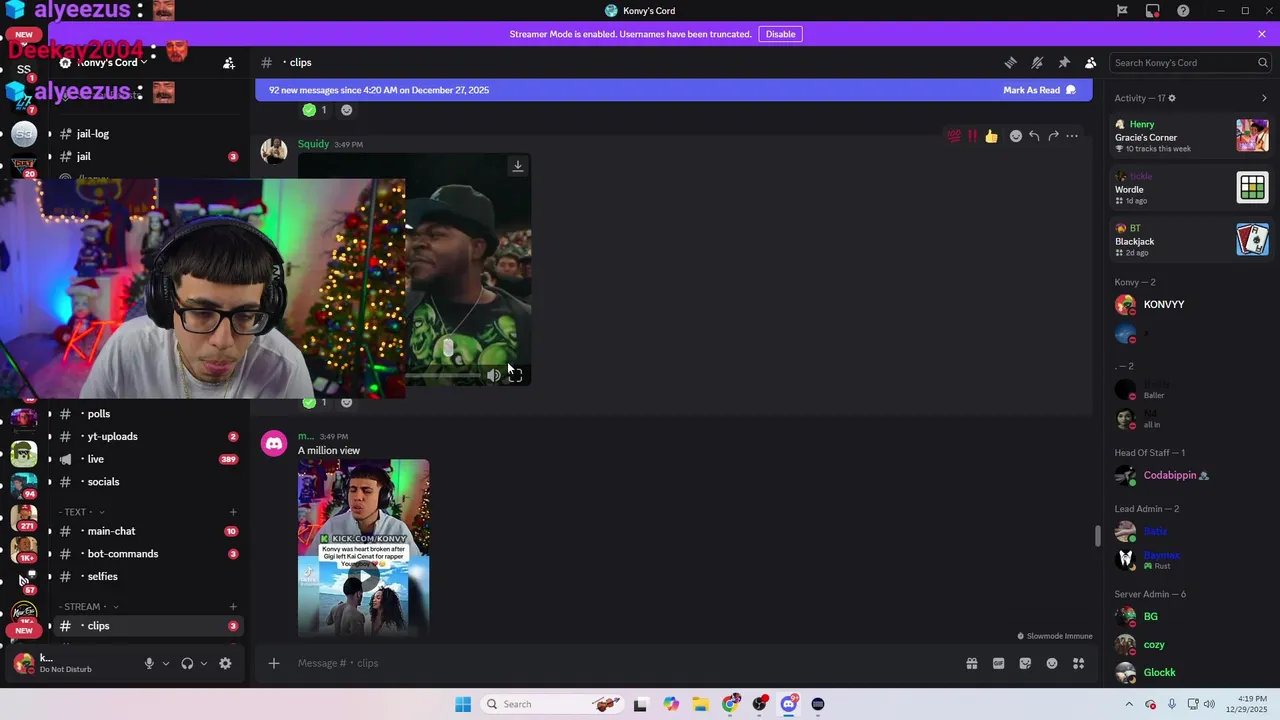The width and height of the screenshot is (1280, 720).
Task: Toggle channel notification mute bell
Action: (x=1037, y=62)
